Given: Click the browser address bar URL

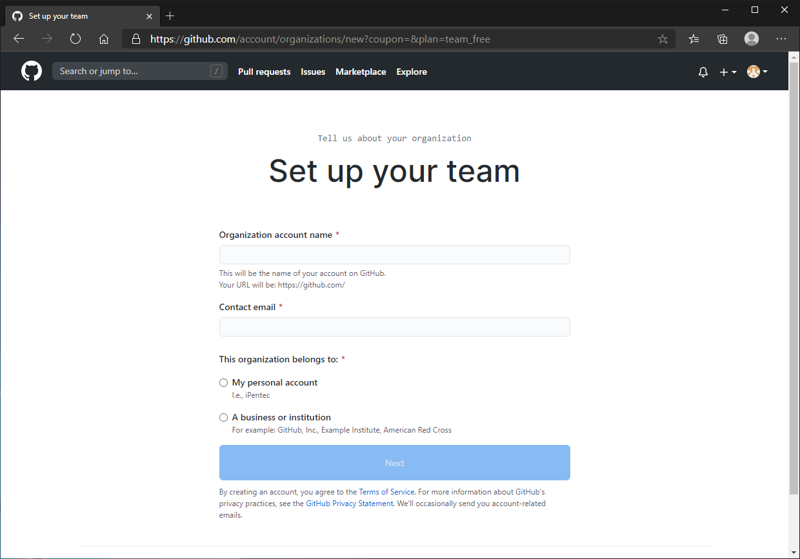Looking at the screenshot, I should (320, 39).
